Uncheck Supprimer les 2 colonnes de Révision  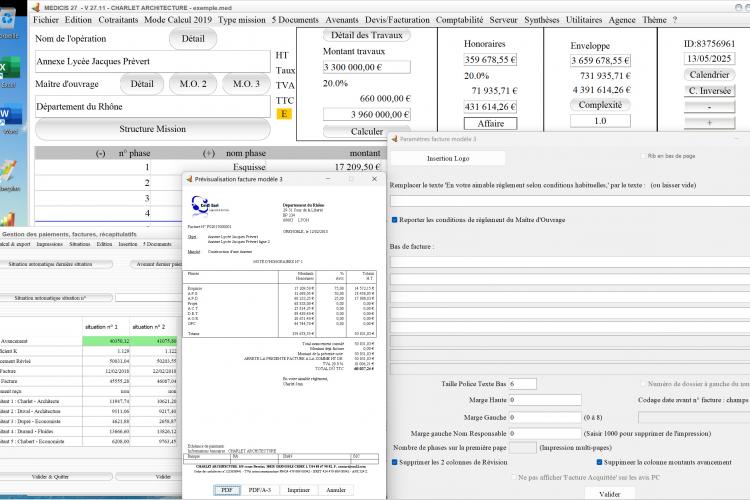395,462
